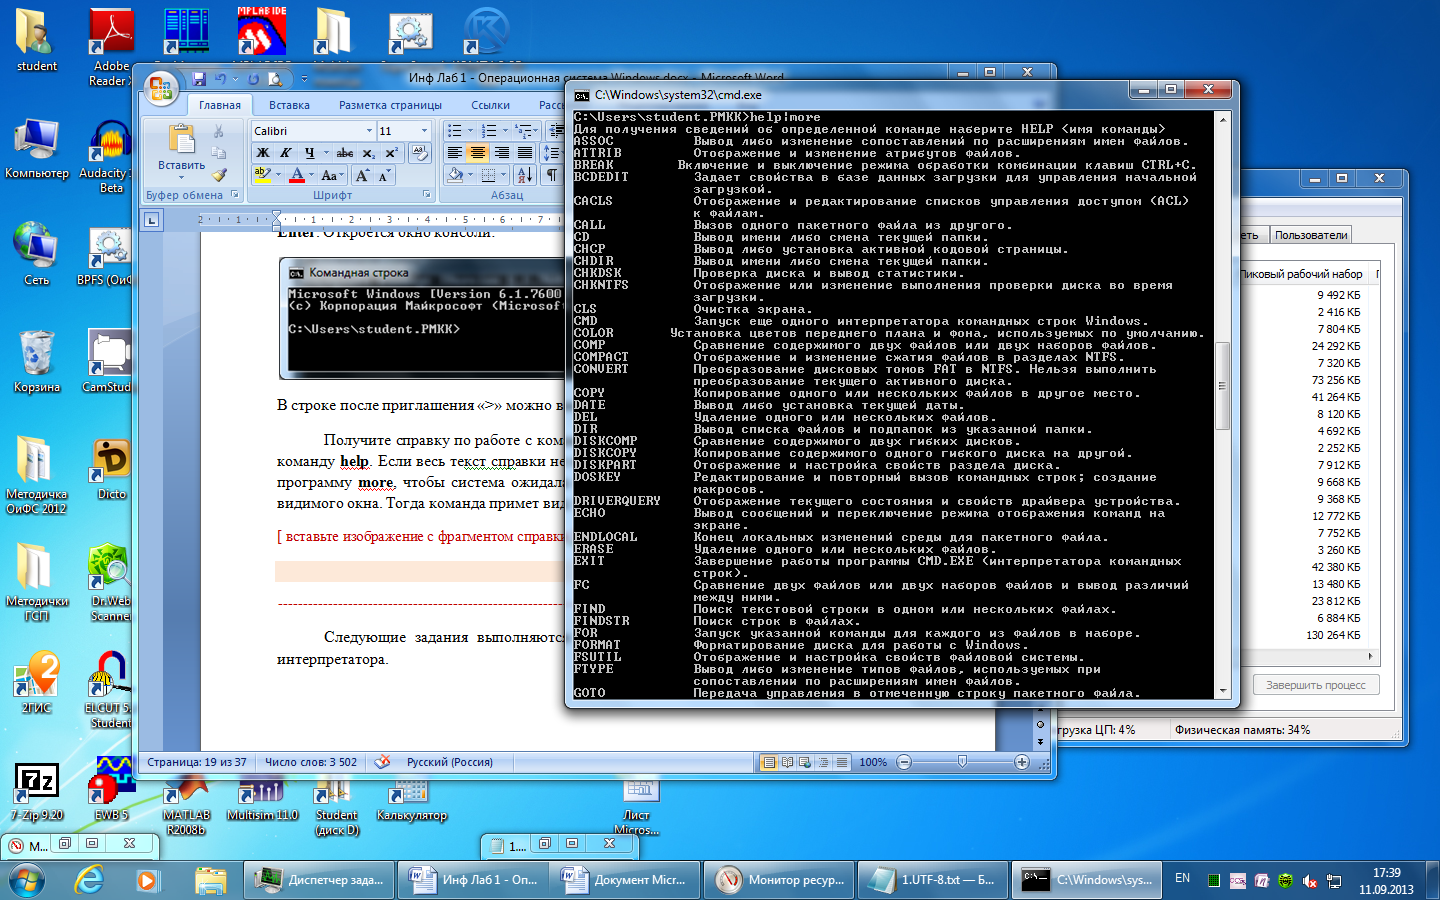Apply yellow text highlight color
The width and height of the screenshot is (1440, 900).
262,175
